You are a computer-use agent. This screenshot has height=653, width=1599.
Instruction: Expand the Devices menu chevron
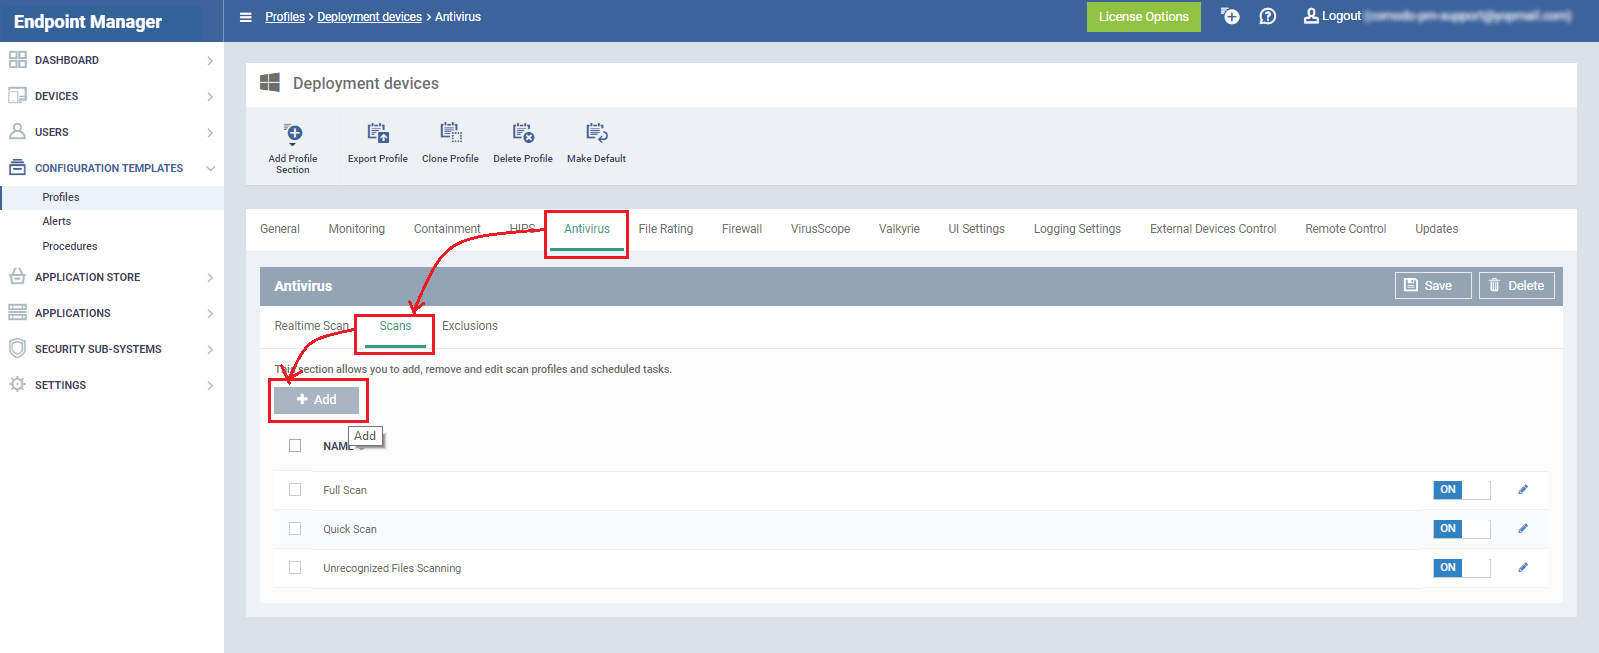click(210, 97)
